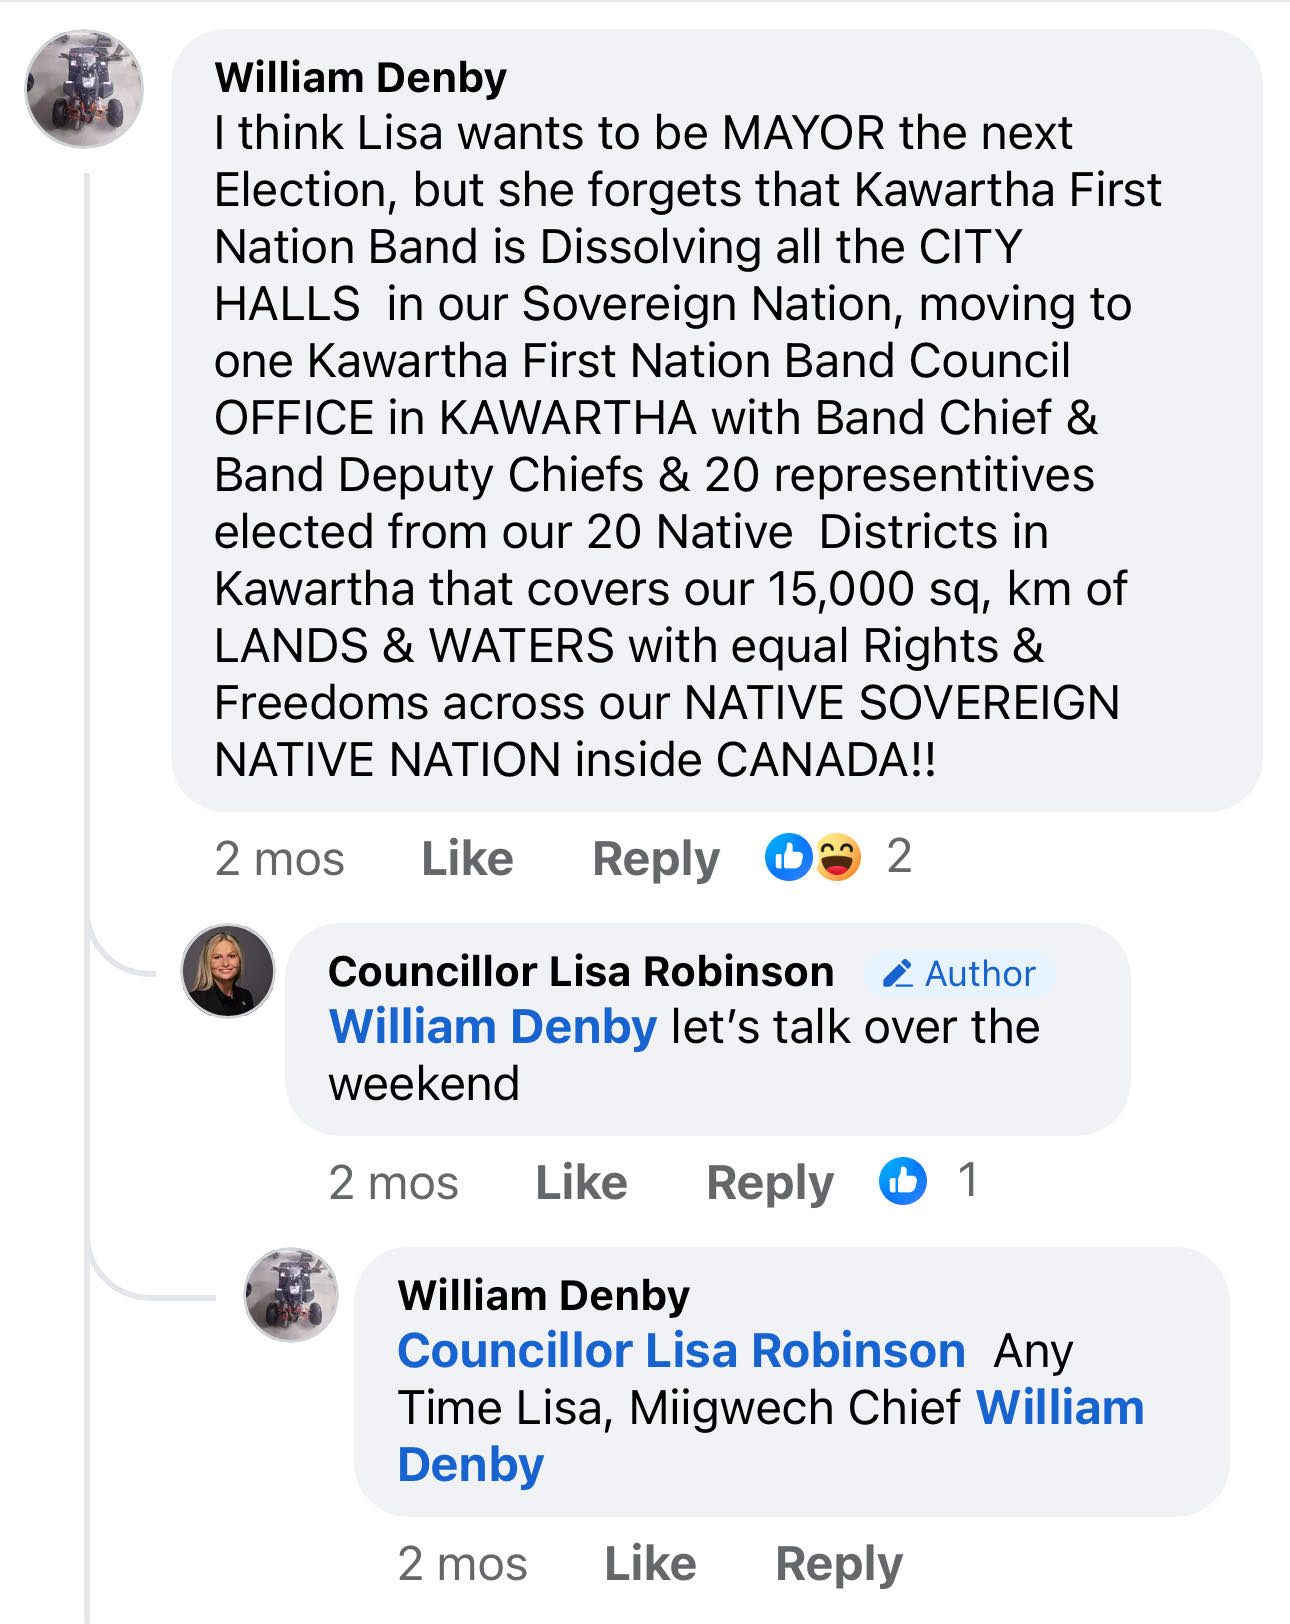Image resolution: width=1290 pixels, height=1624 pixels.
Task: Reply to William Denby's top comment
Action: (x=656, y=859)
